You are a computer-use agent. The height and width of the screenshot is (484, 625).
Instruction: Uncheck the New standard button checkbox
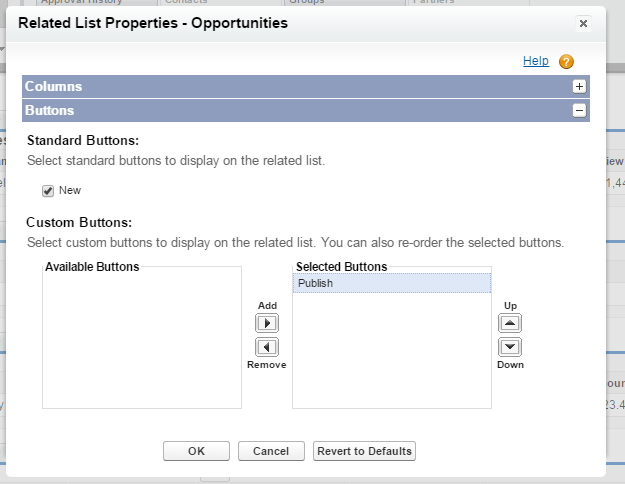pos(47,190)
